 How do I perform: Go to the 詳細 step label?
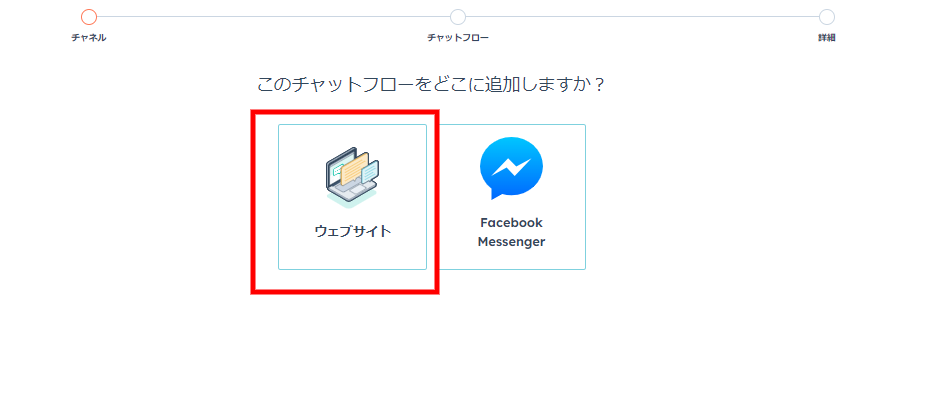click(827, 38)
